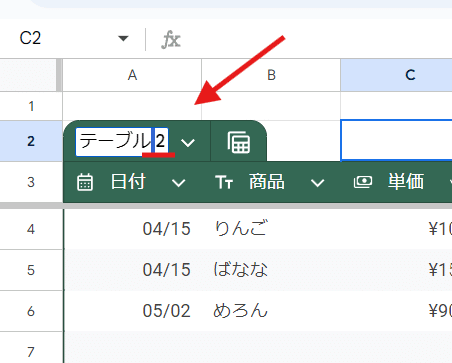452x363 pixels.
Task: Click the formula bar input area
Action: (x=318, y=39)
